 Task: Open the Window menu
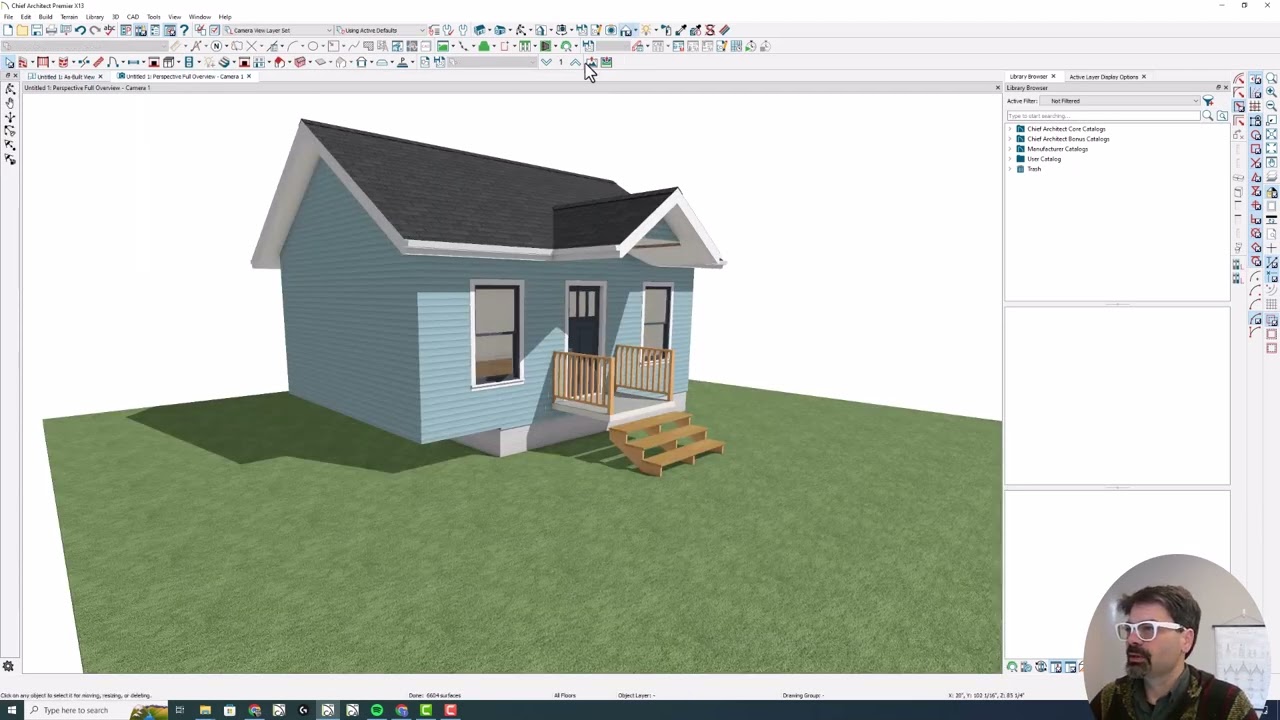click(200, 17)
